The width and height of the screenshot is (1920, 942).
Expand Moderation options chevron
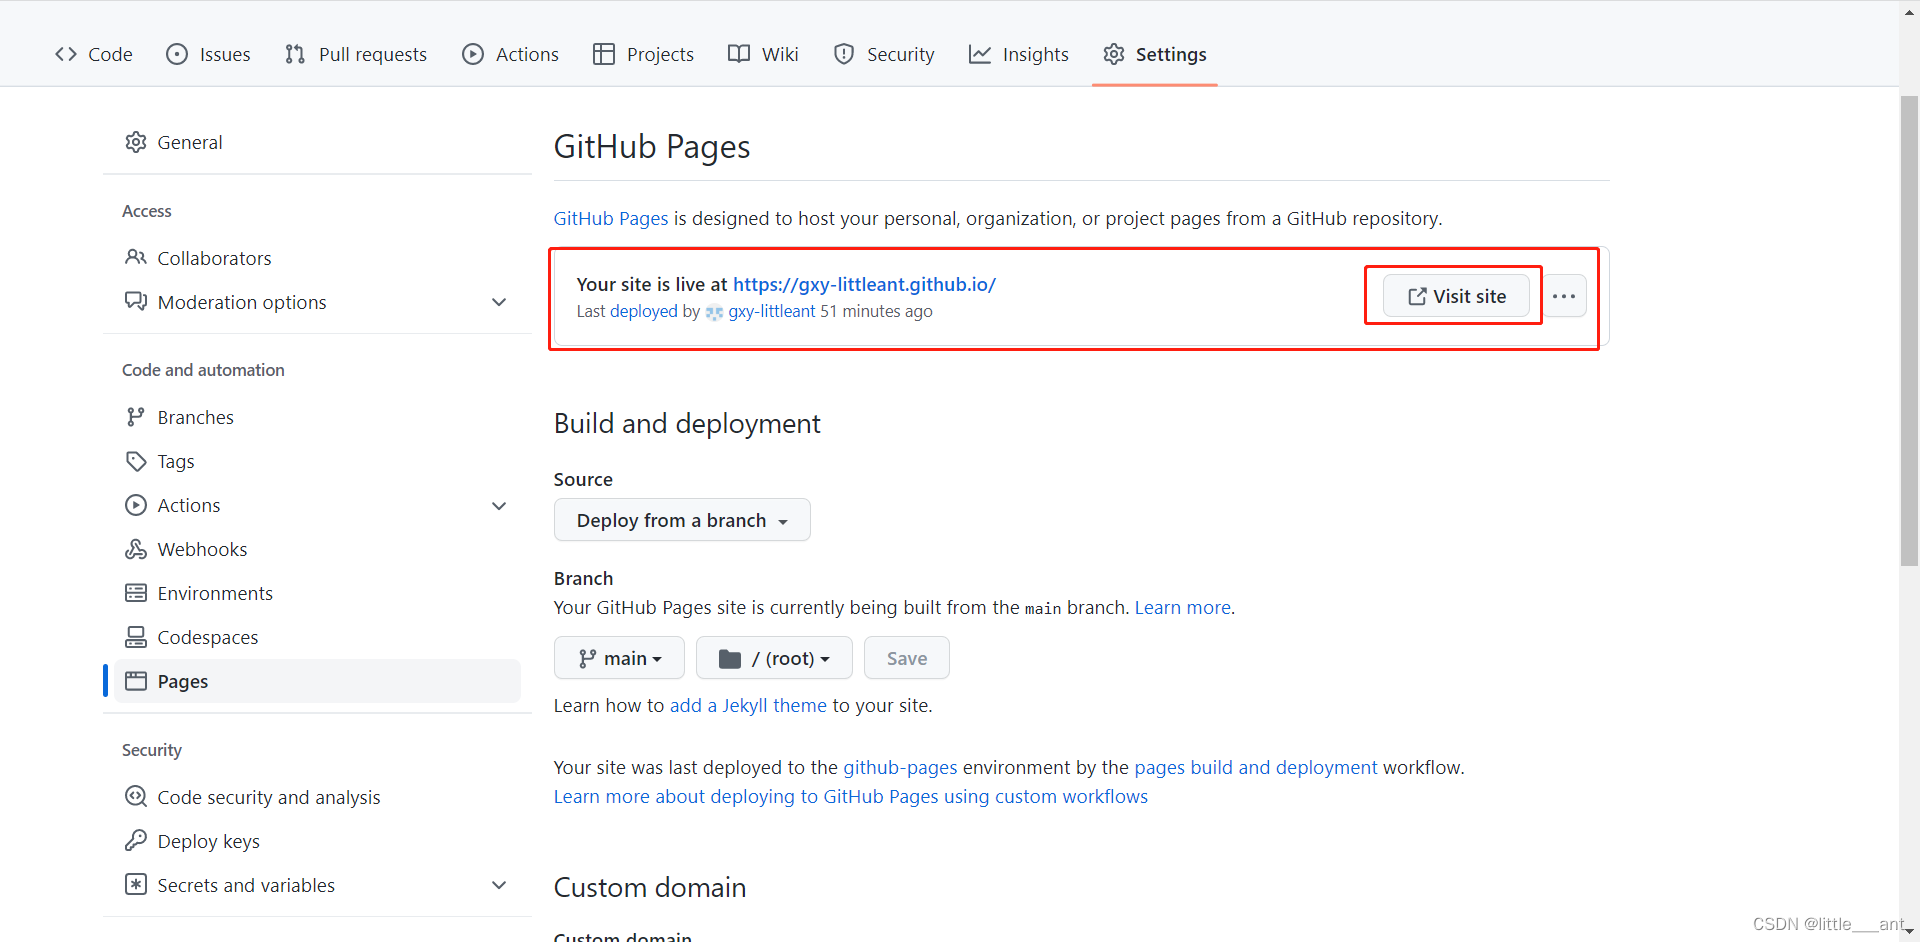coord(499,302)
